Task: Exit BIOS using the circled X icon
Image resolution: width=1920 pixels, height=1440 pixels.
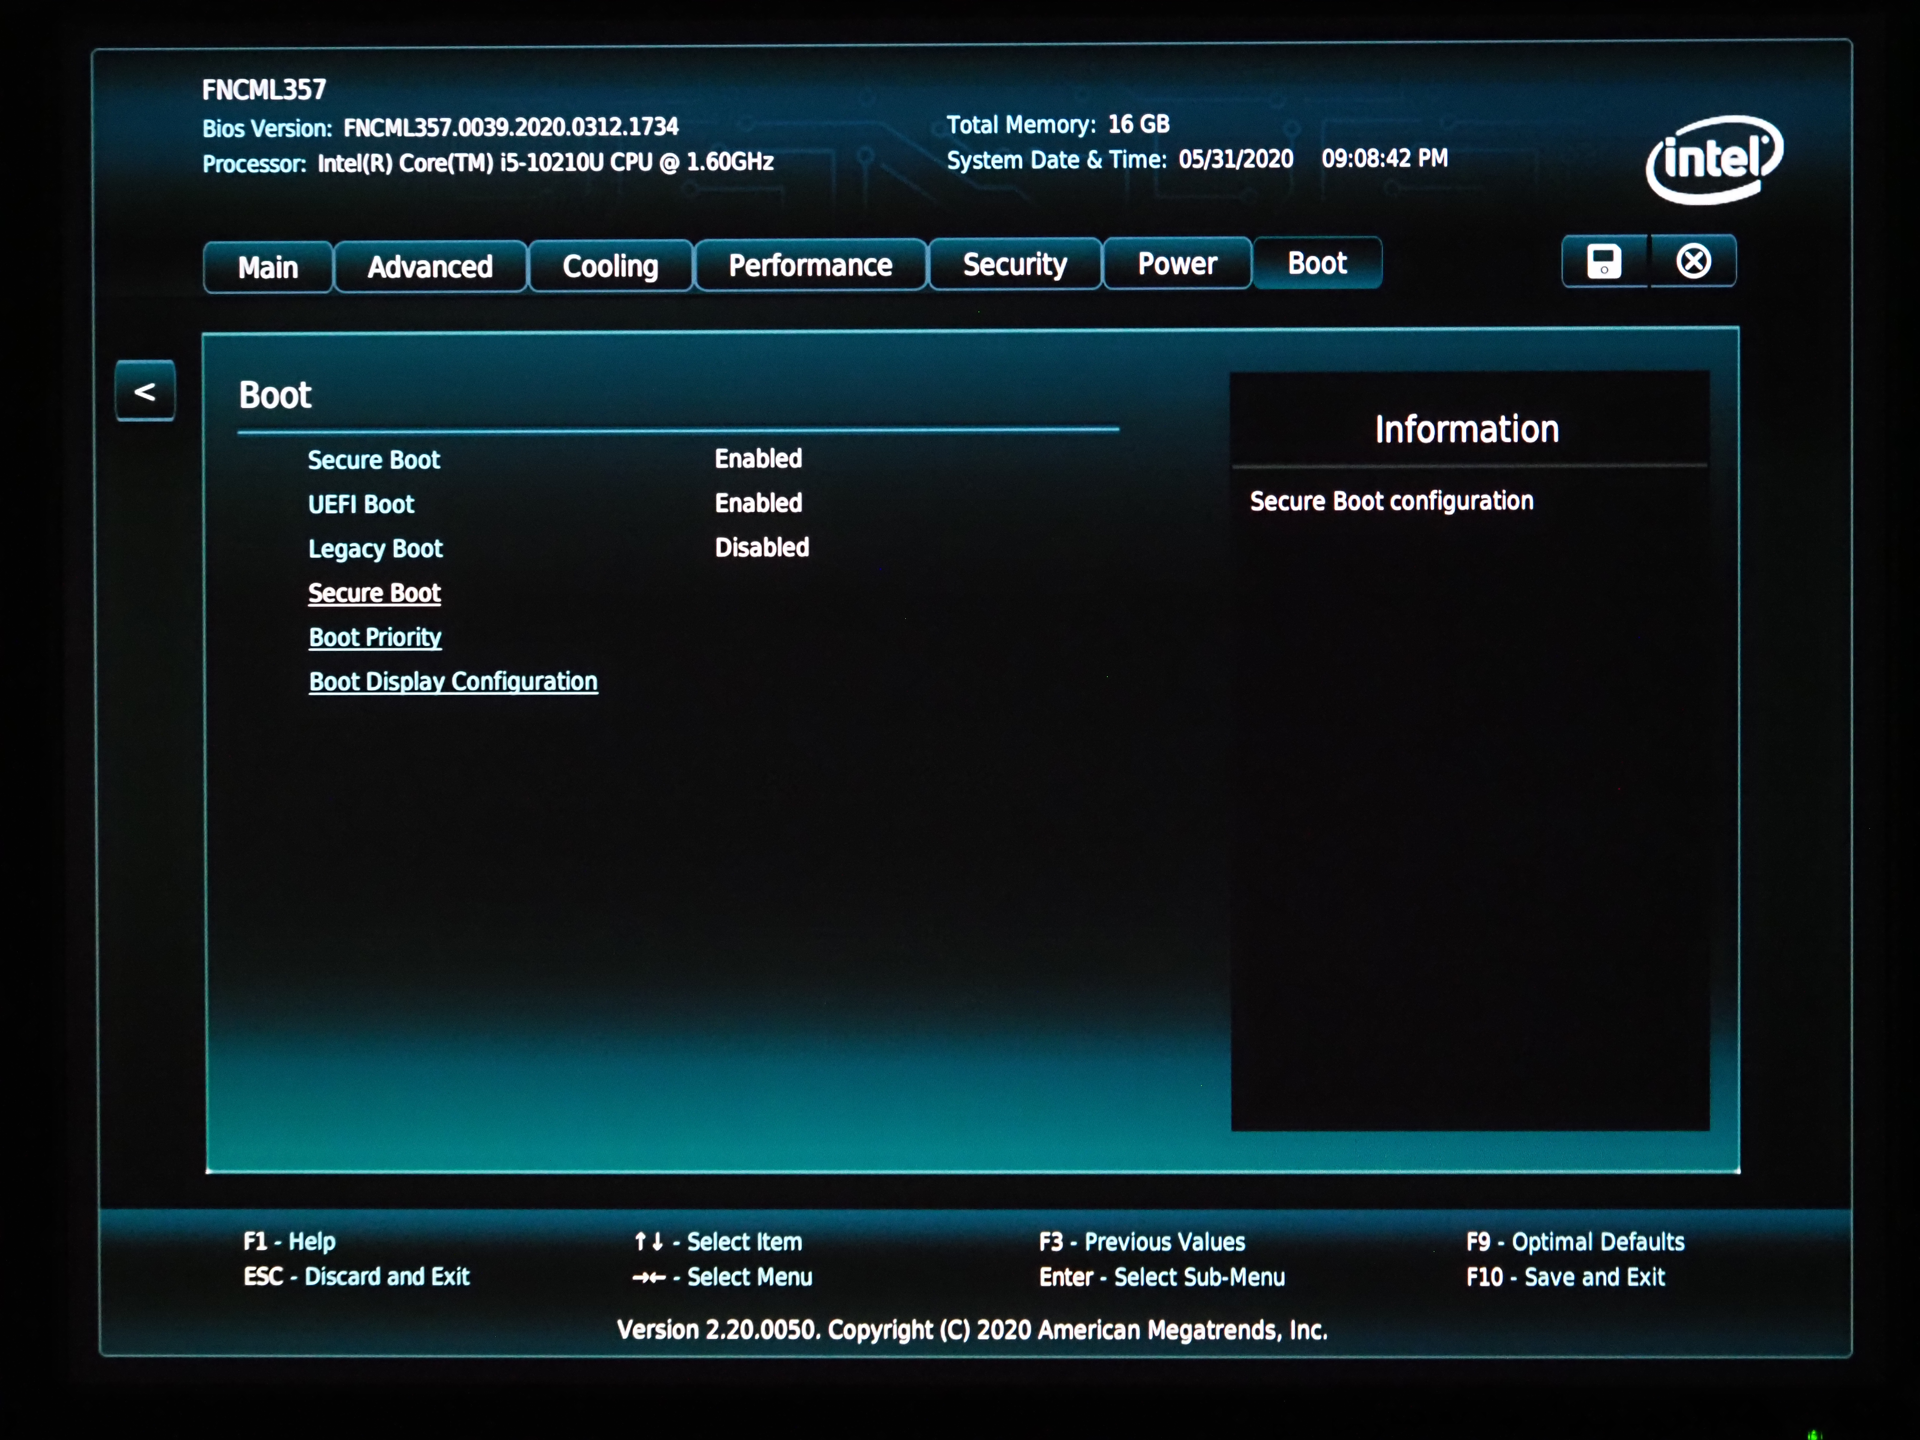Action: tap(1694, 261)
